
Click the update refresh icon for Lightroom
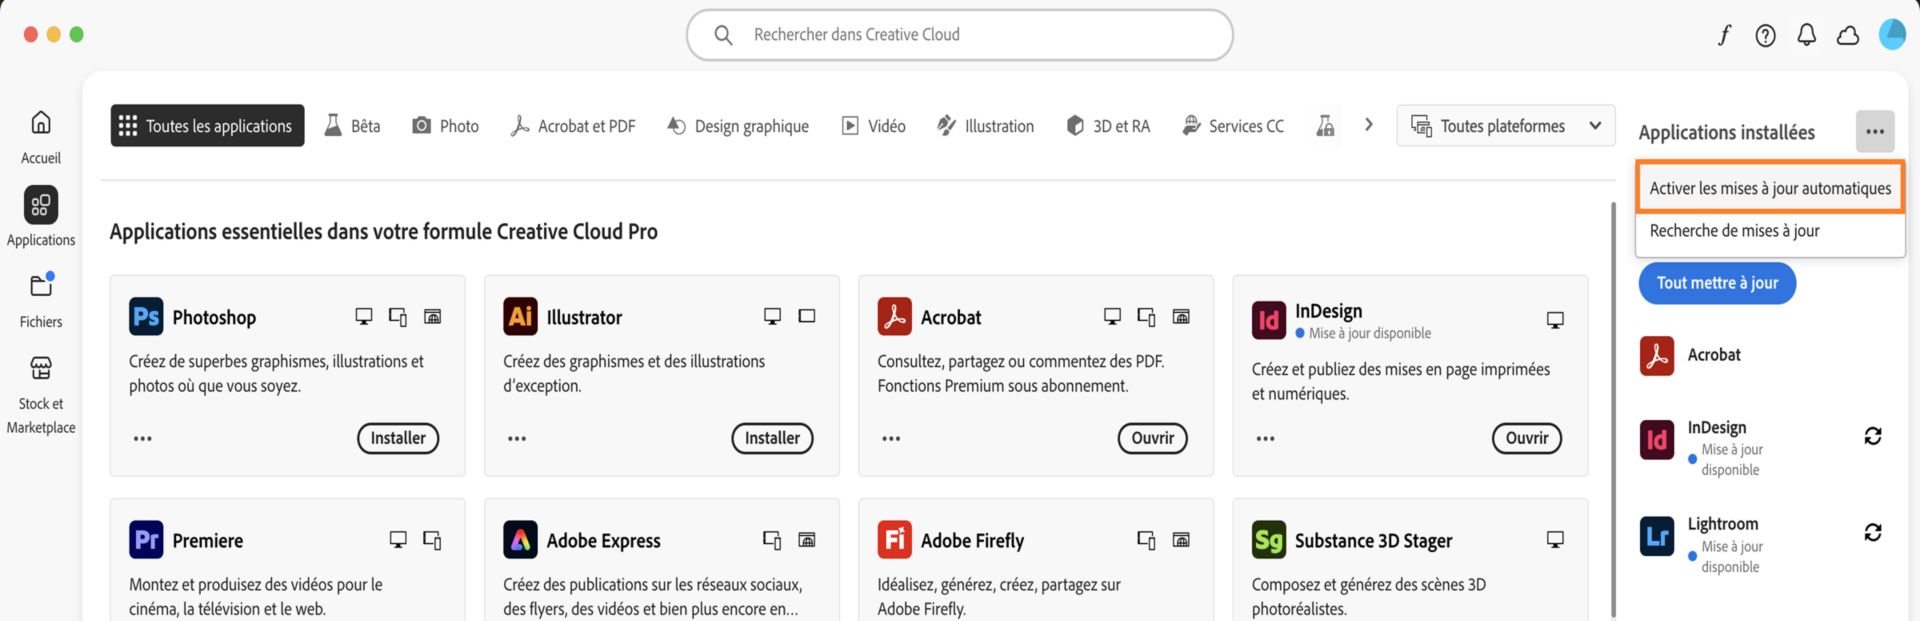(x=1873, y=533)
